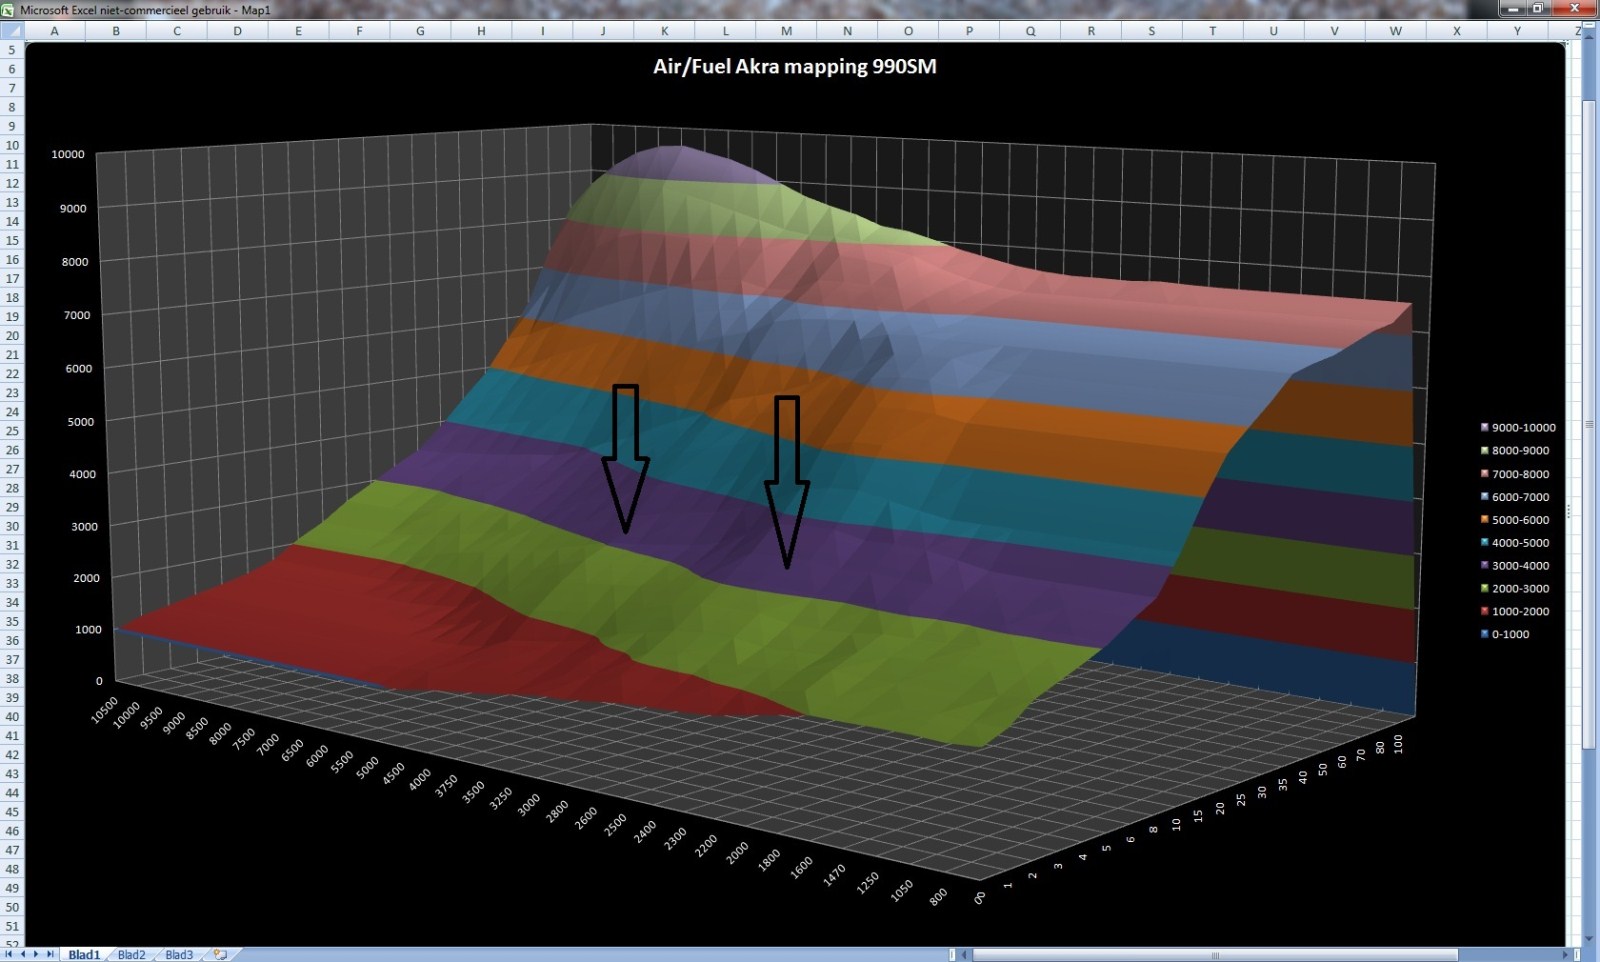Click the next sheet navigation arrow
Viewport: 1600px width, 962px height.
37,955
